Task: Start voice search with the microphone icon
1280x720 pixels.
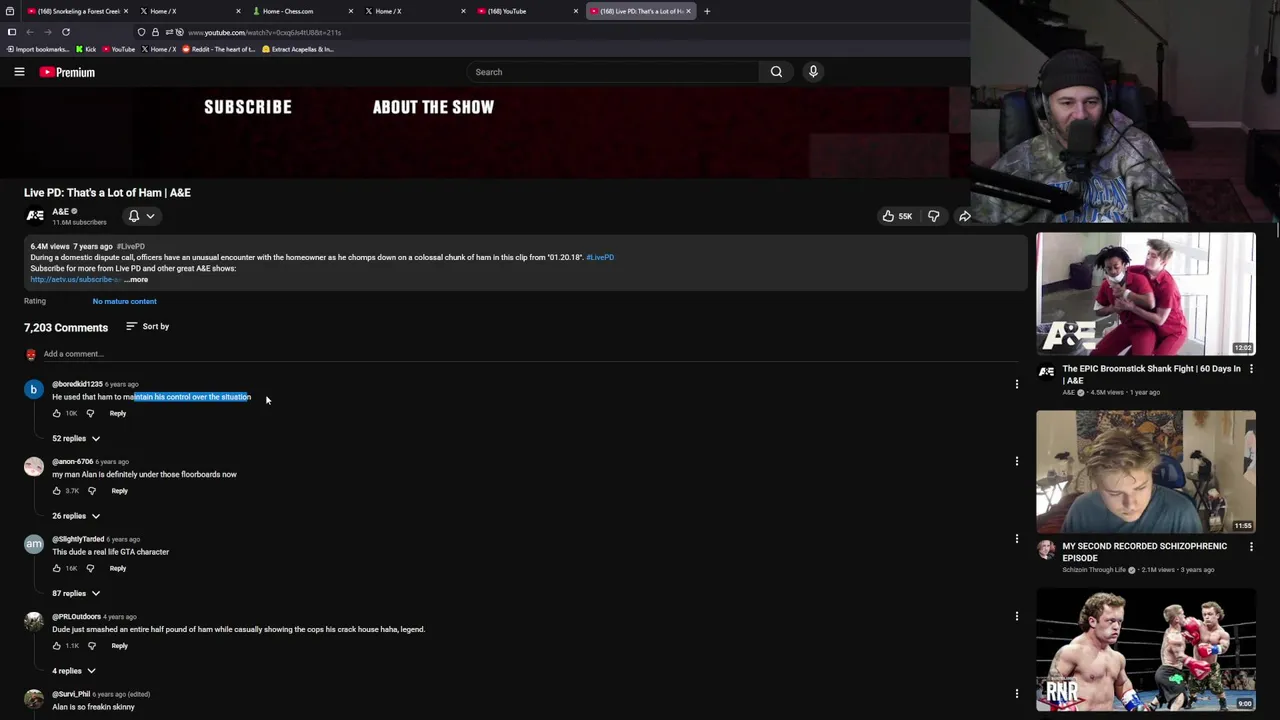Action: pyautogui.click(x=813, y=72)
